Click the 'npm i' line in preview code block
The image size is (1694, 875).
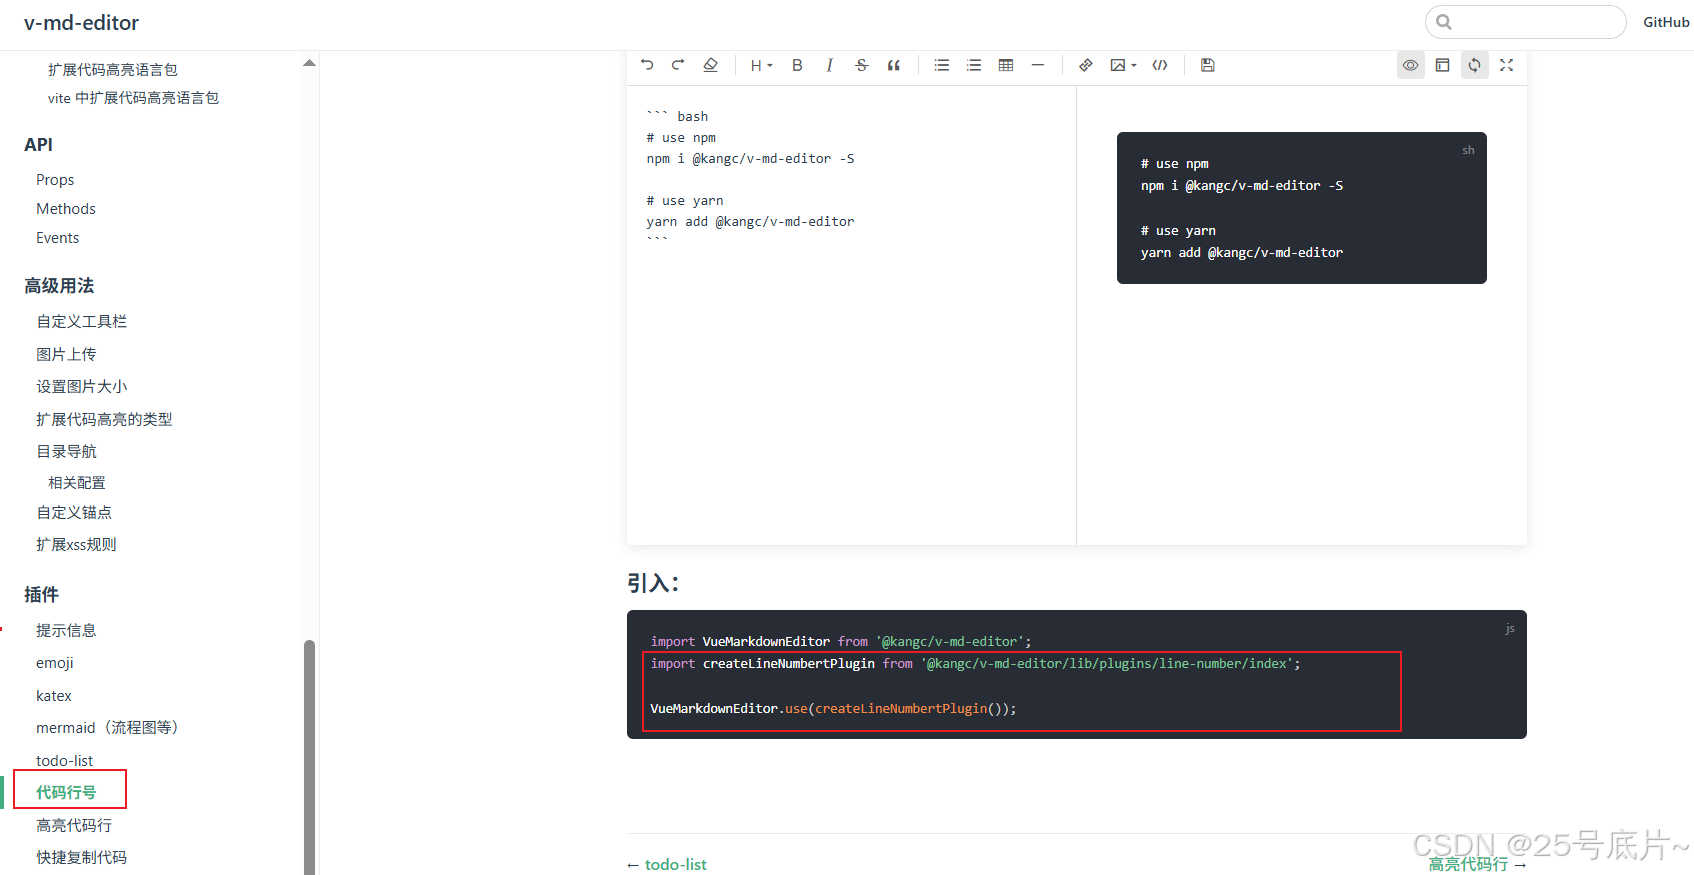point(1241,185)
